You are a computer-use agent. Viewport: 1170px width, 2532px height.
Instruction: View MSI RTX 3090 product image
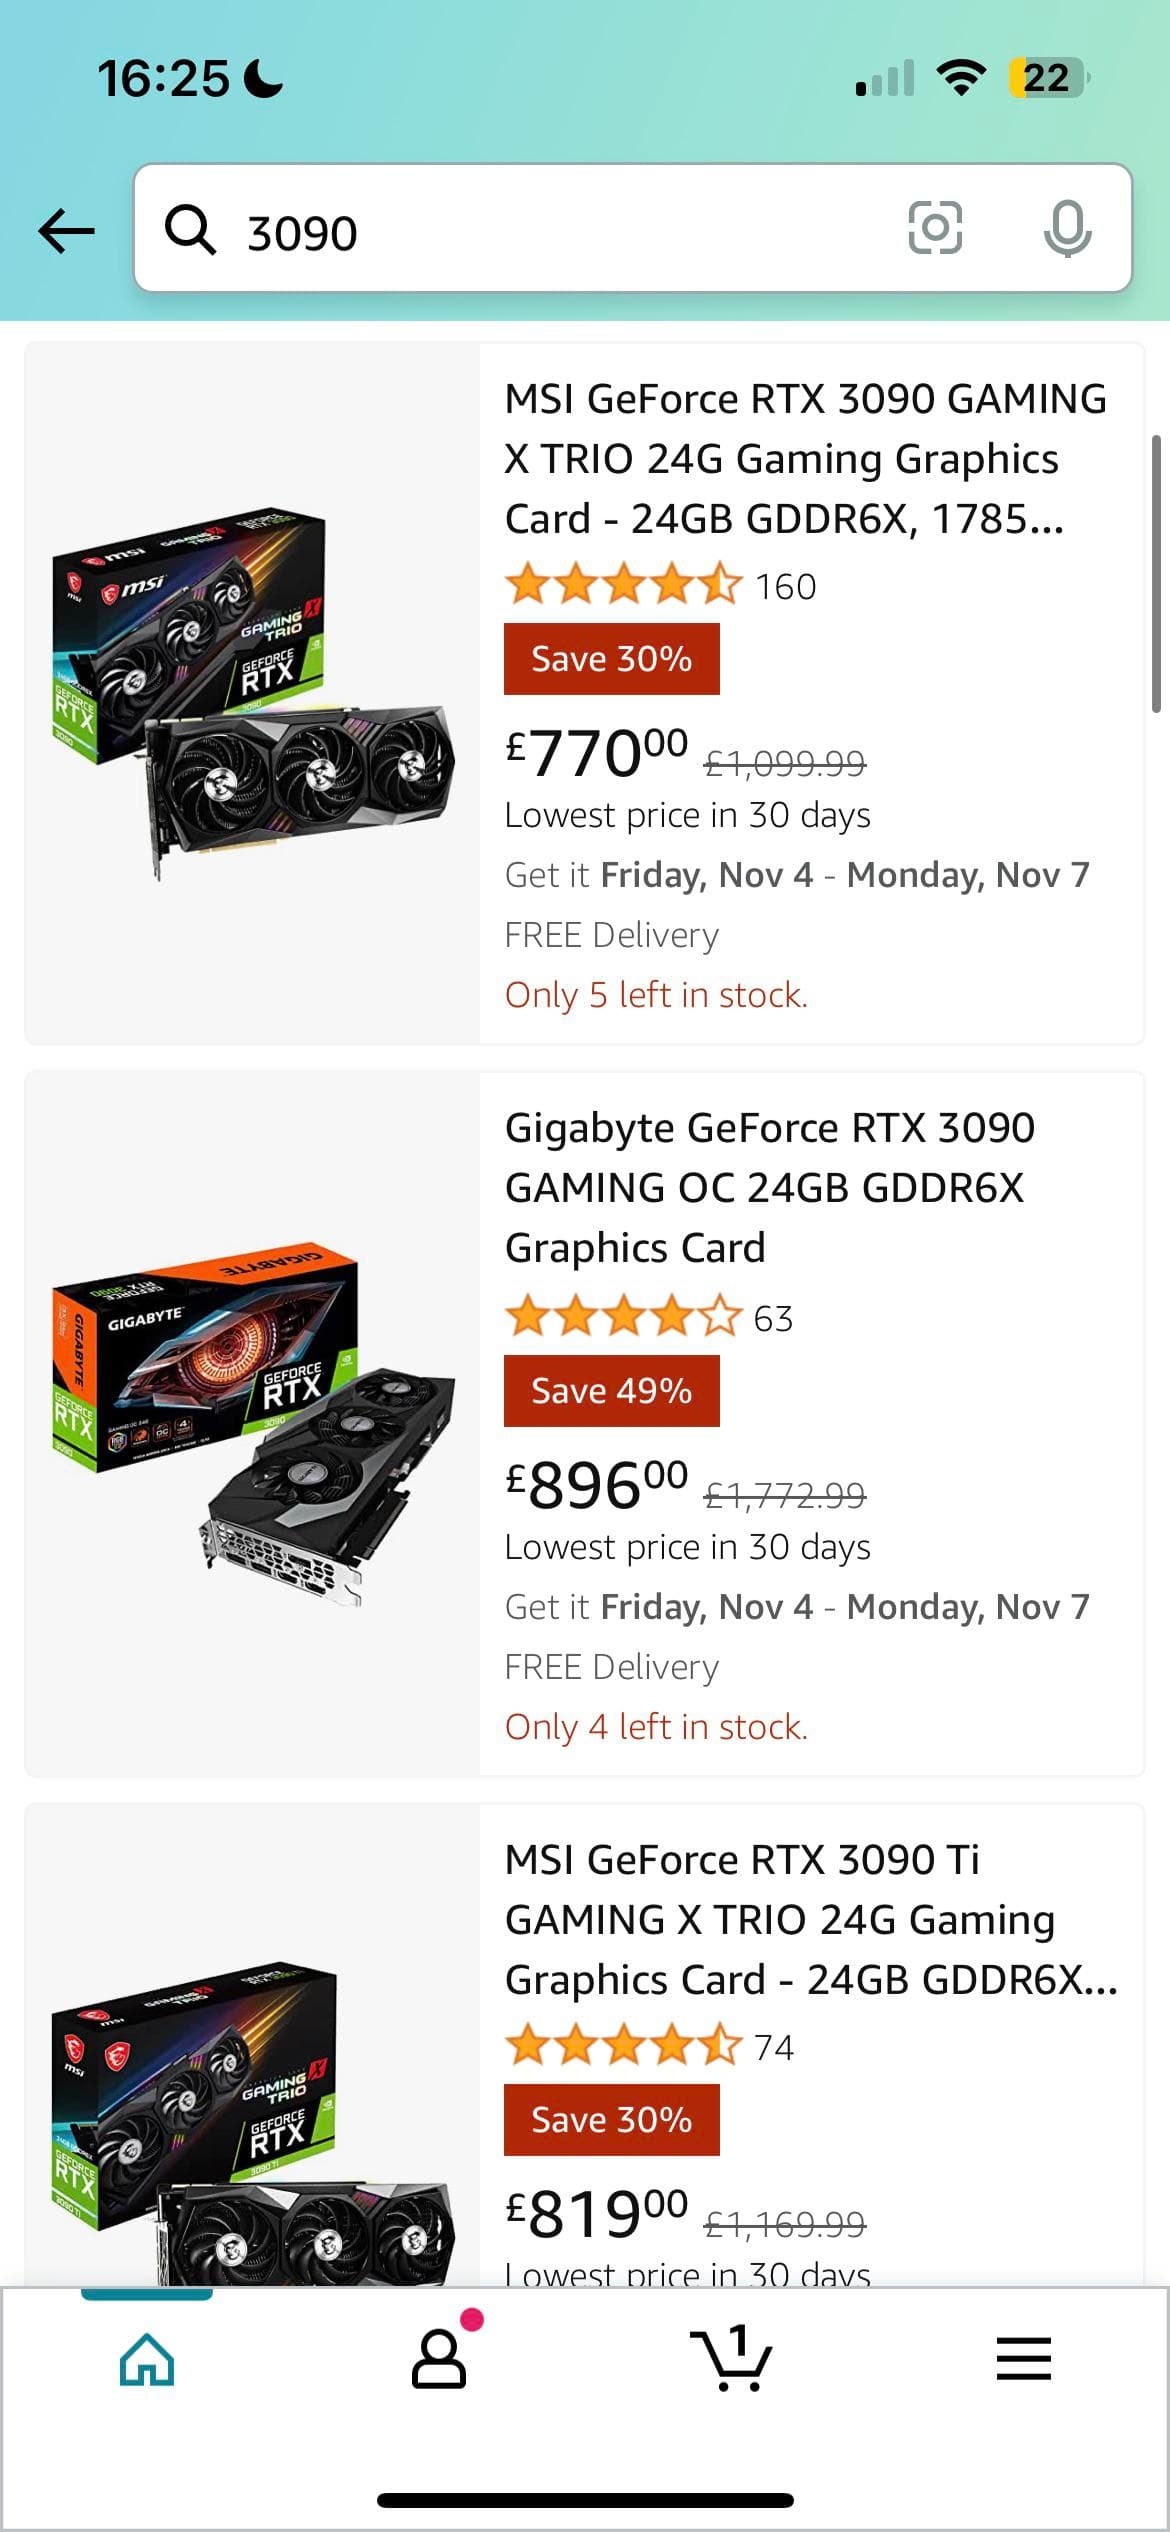coord(253,694)
